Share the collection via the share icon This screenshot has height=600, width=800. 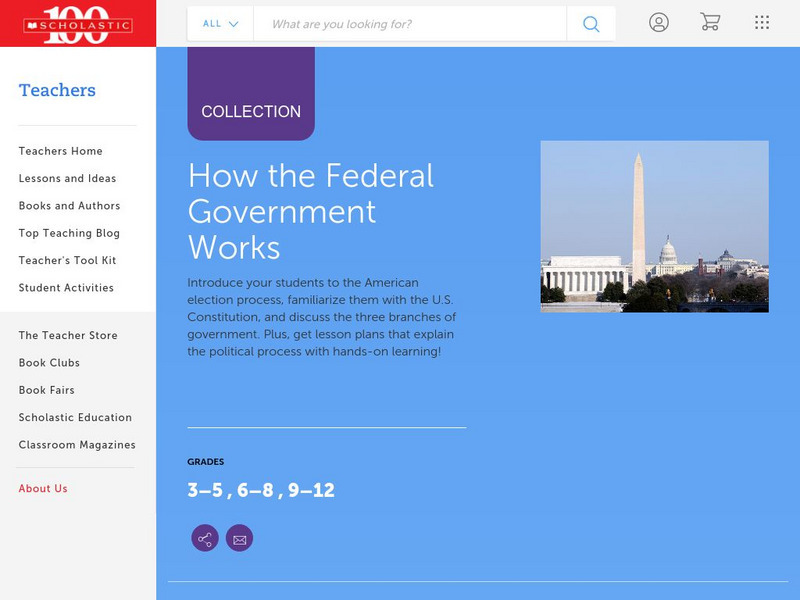pyautogui.click(x=203, y=538)
